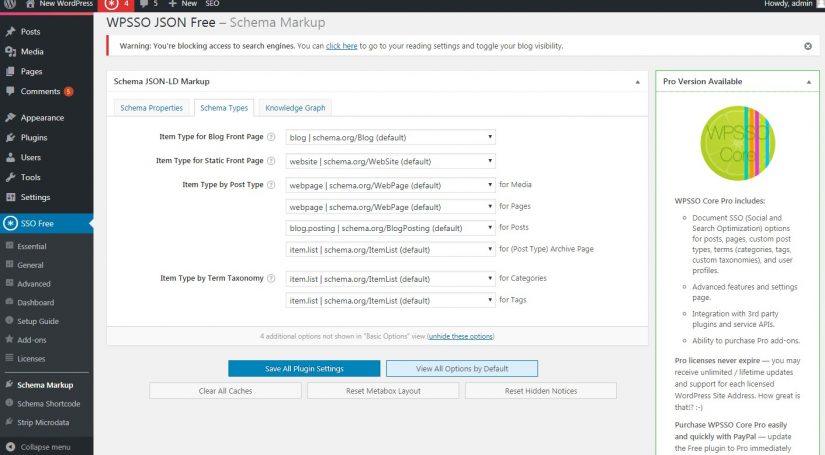Click the WPSSO Core logo image
This screenshot has width=825, height=455.
point(738,143)
